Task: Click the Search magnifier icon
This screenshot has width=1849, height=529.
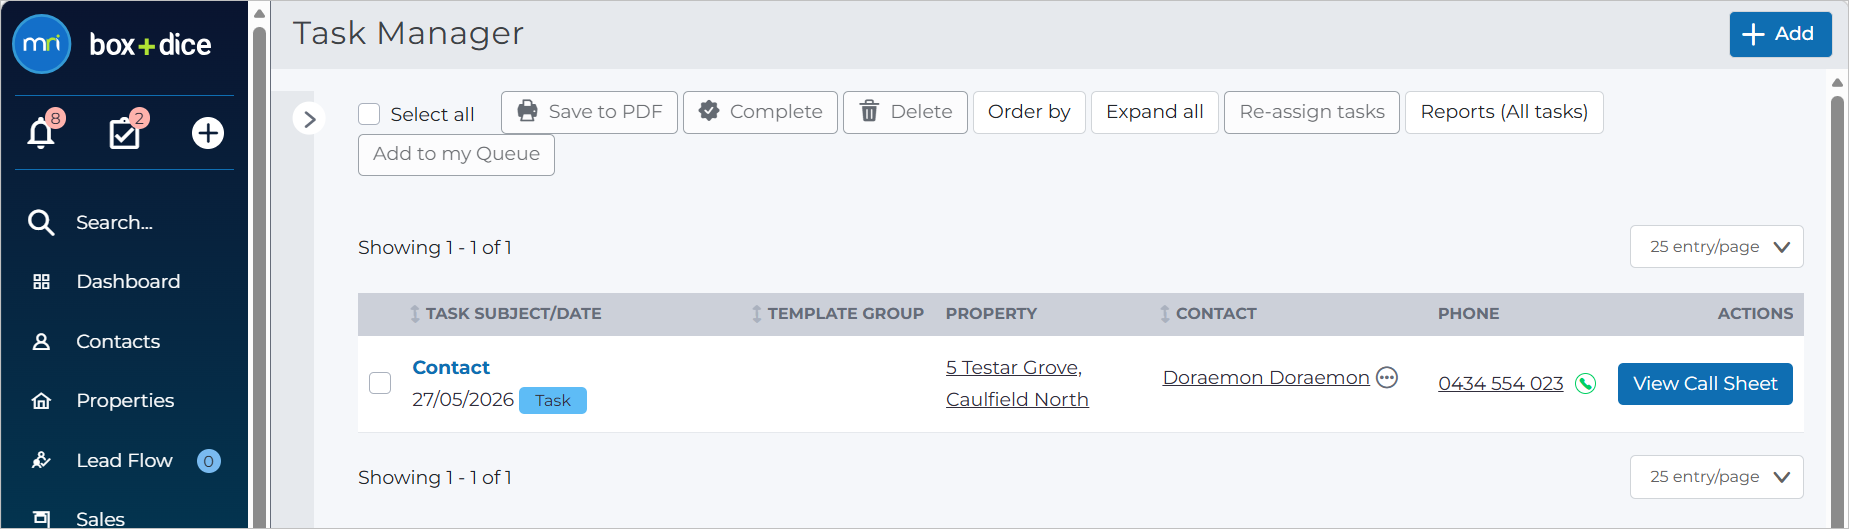Action: (x=41, y=222)
